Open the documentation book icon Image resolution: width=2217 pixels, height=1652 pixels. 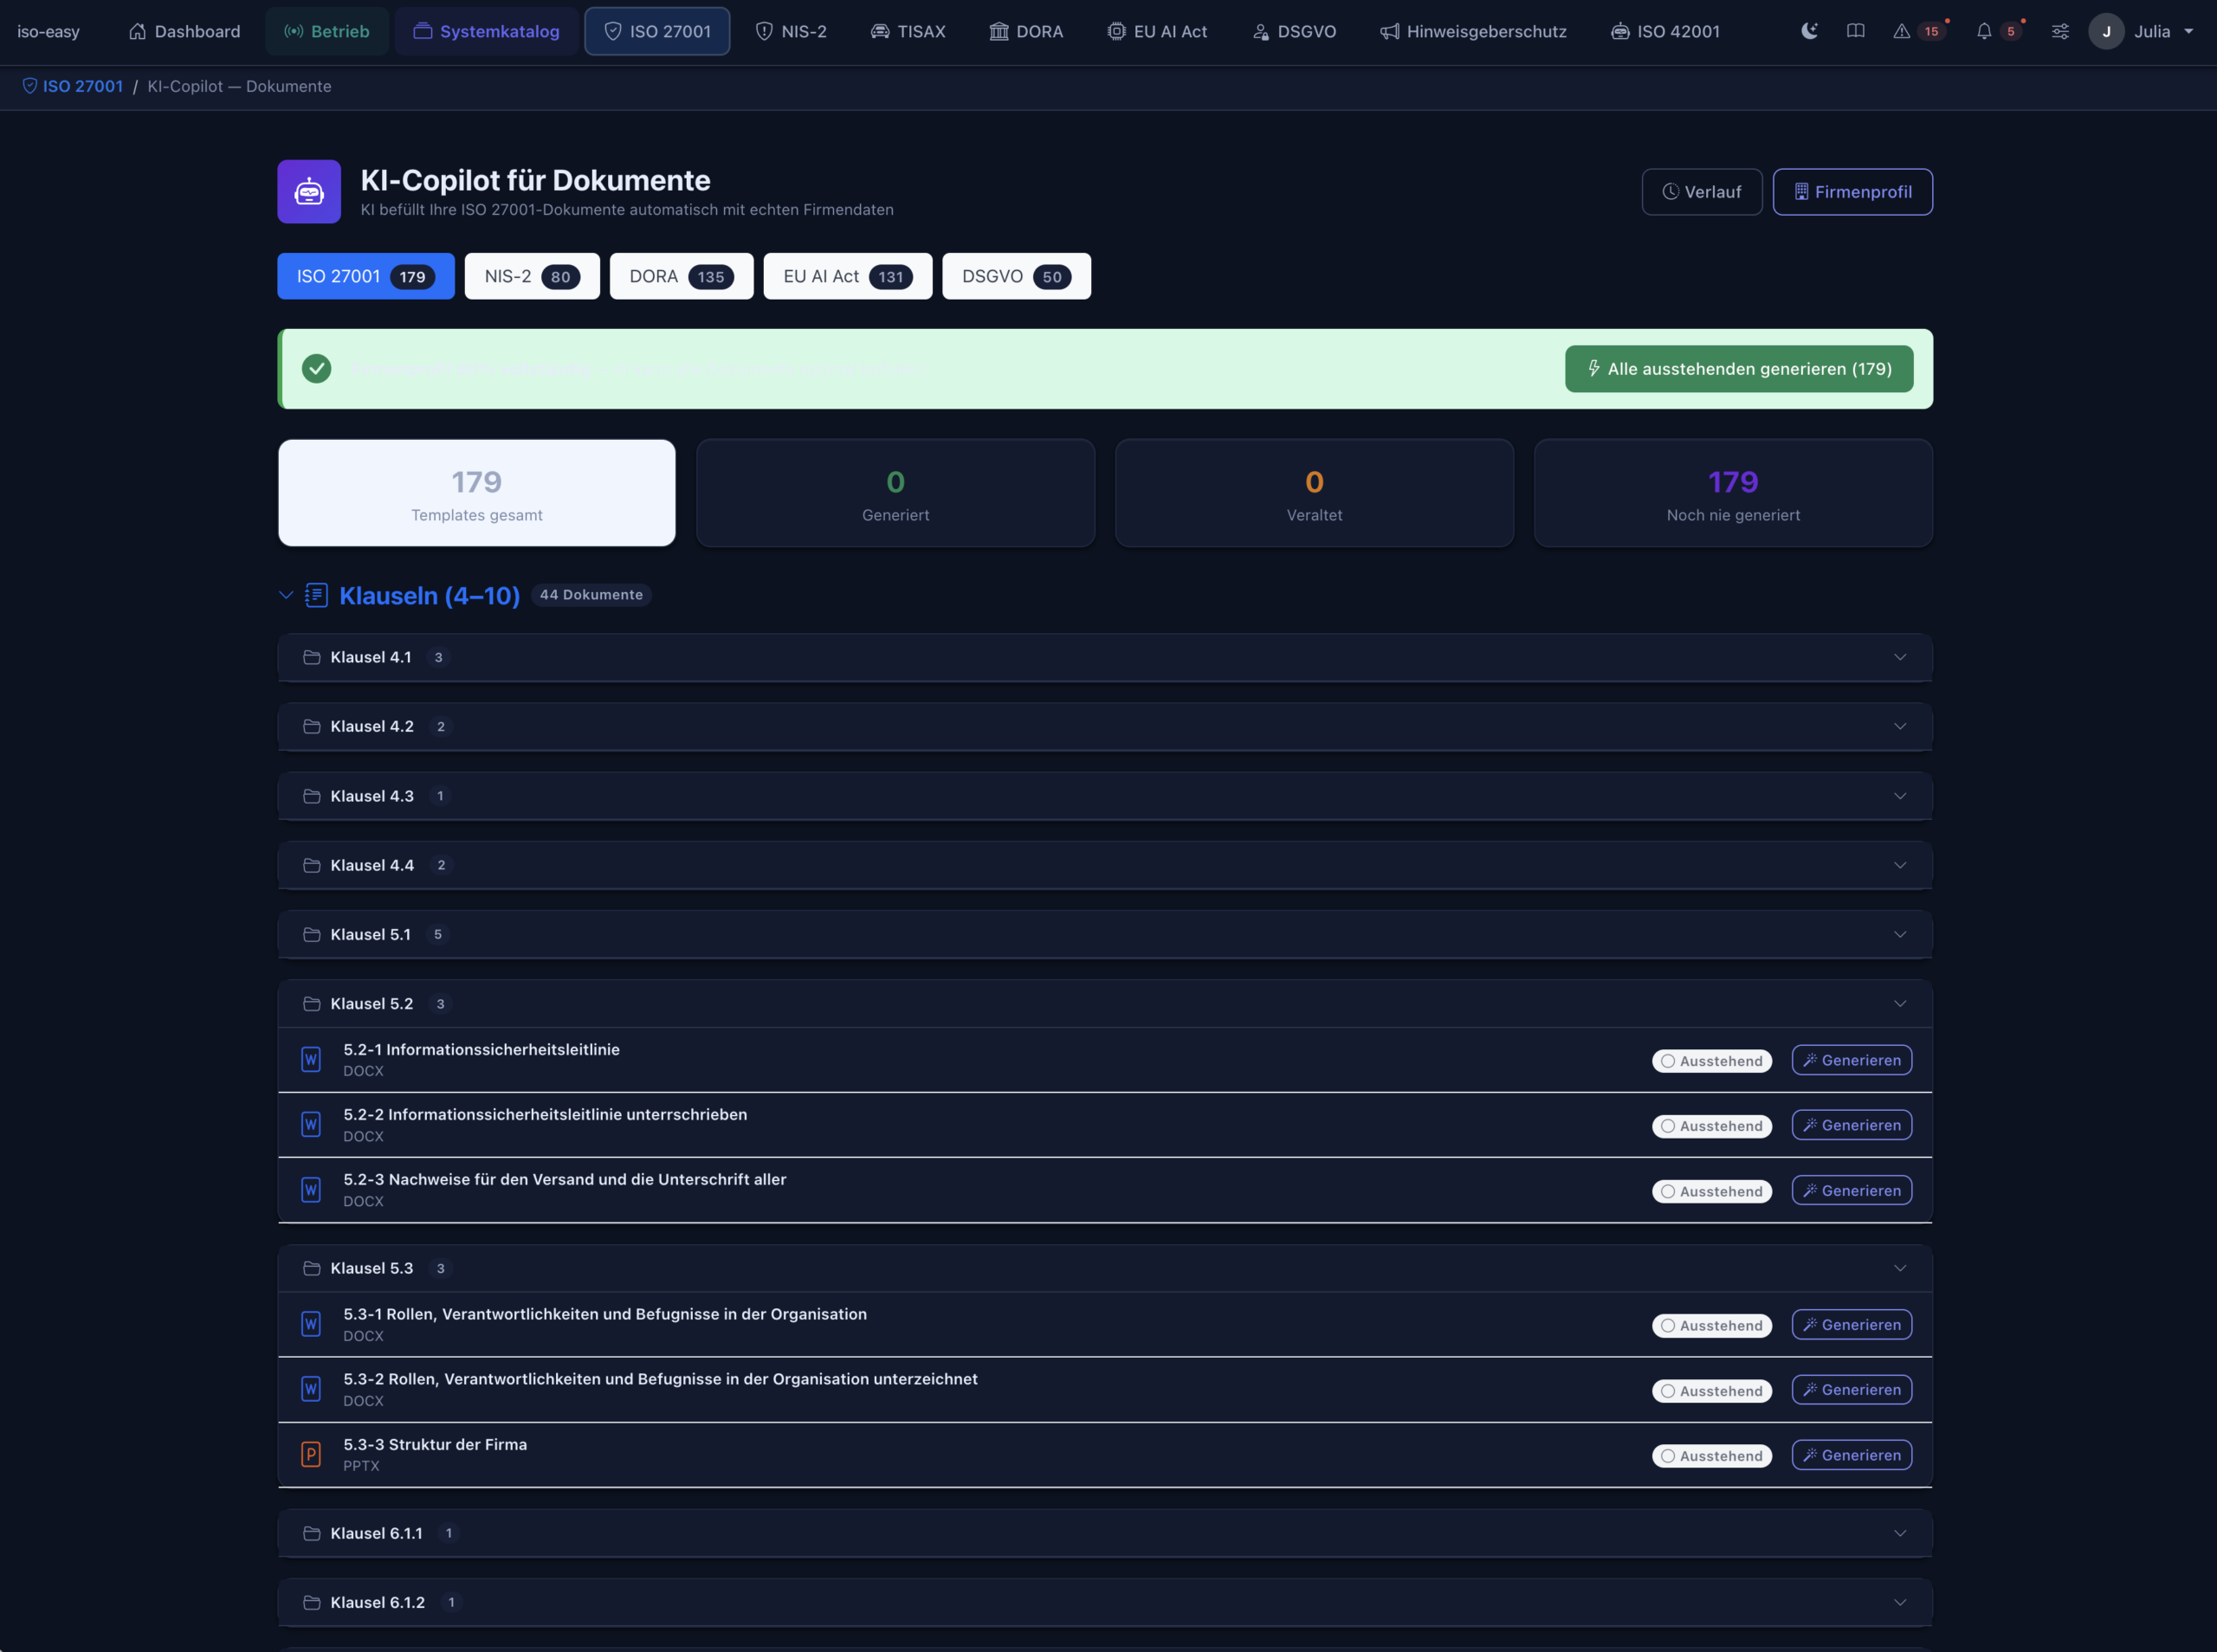pos(1857,30)
